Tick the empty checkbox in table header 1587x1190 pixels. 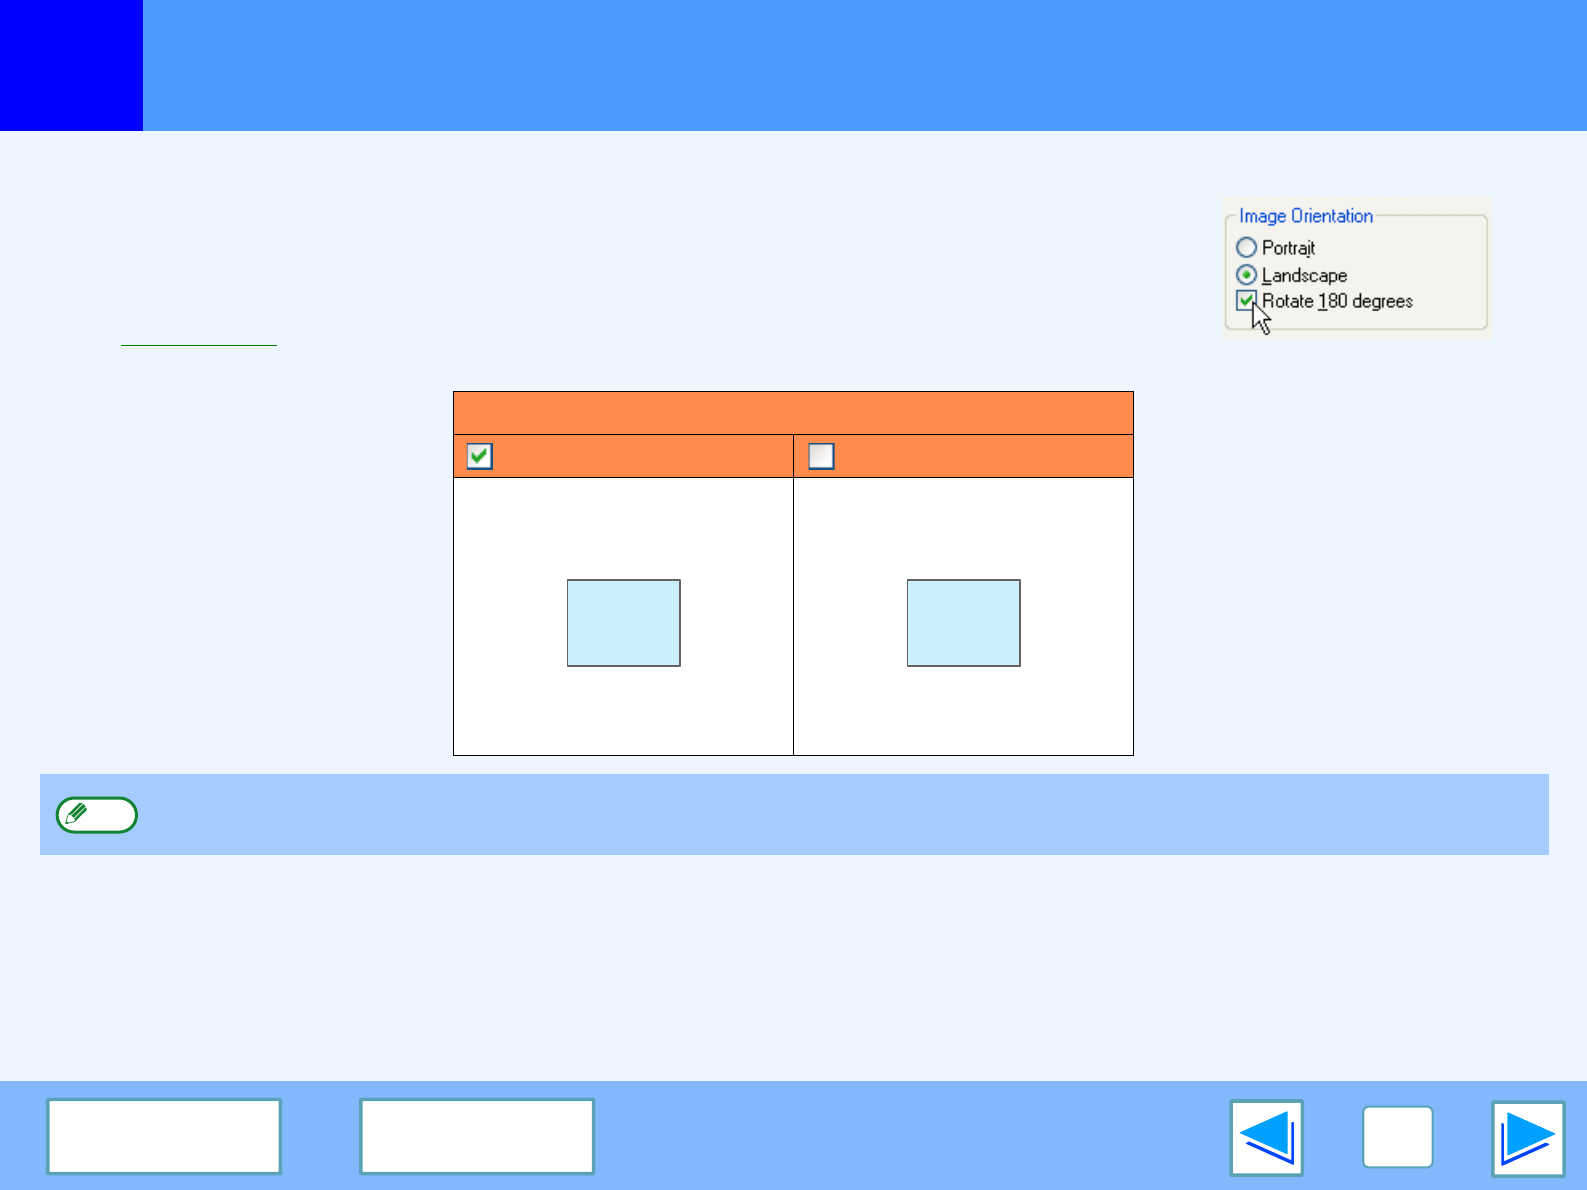821,456
